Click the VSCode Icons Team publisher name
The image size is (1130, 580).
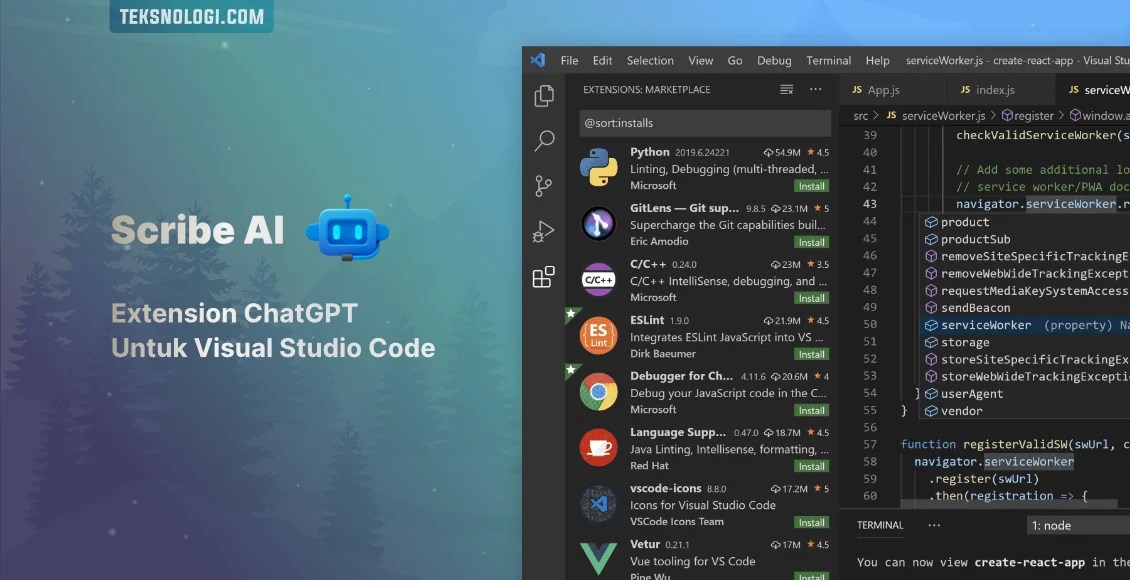pyautogui.click(x=677, y=522)
